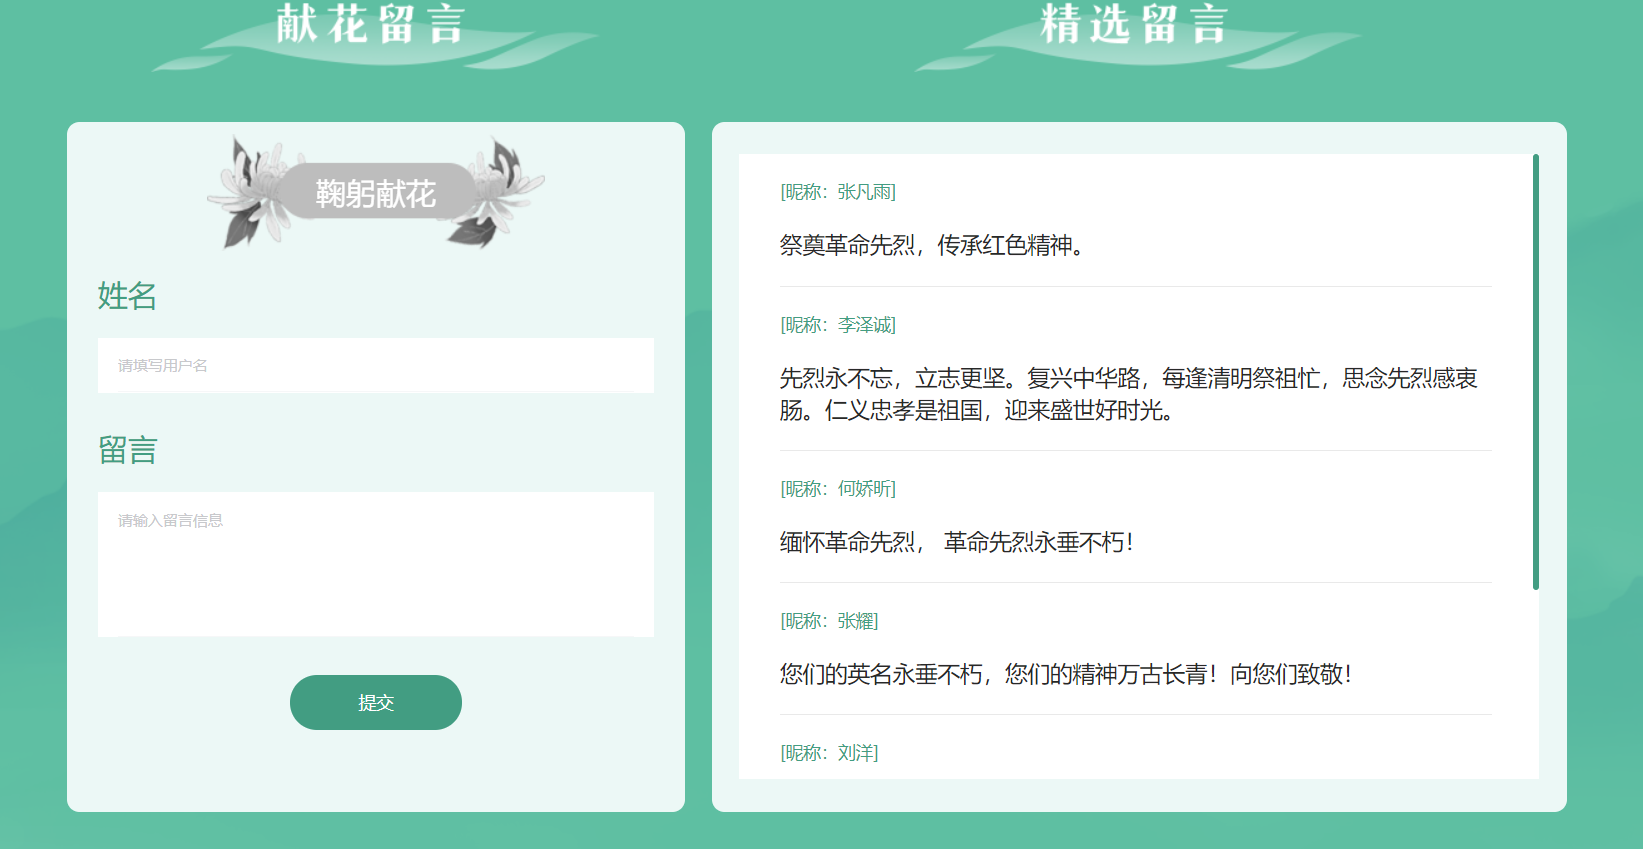Select the nickname 刘洋
1643x849 pixels.
857,753
